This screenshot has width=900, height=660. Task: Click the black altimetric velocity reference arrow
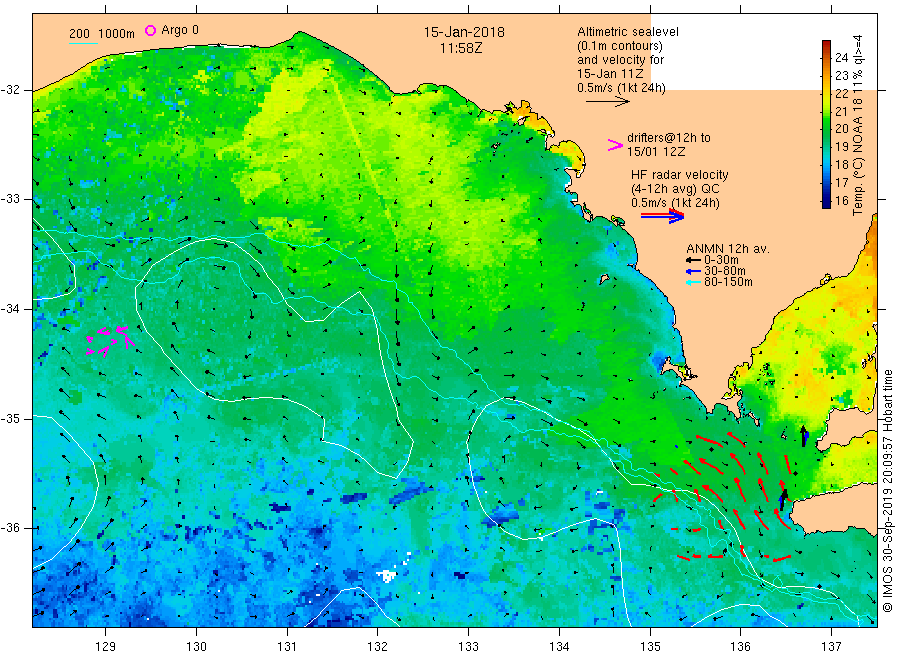607,102
